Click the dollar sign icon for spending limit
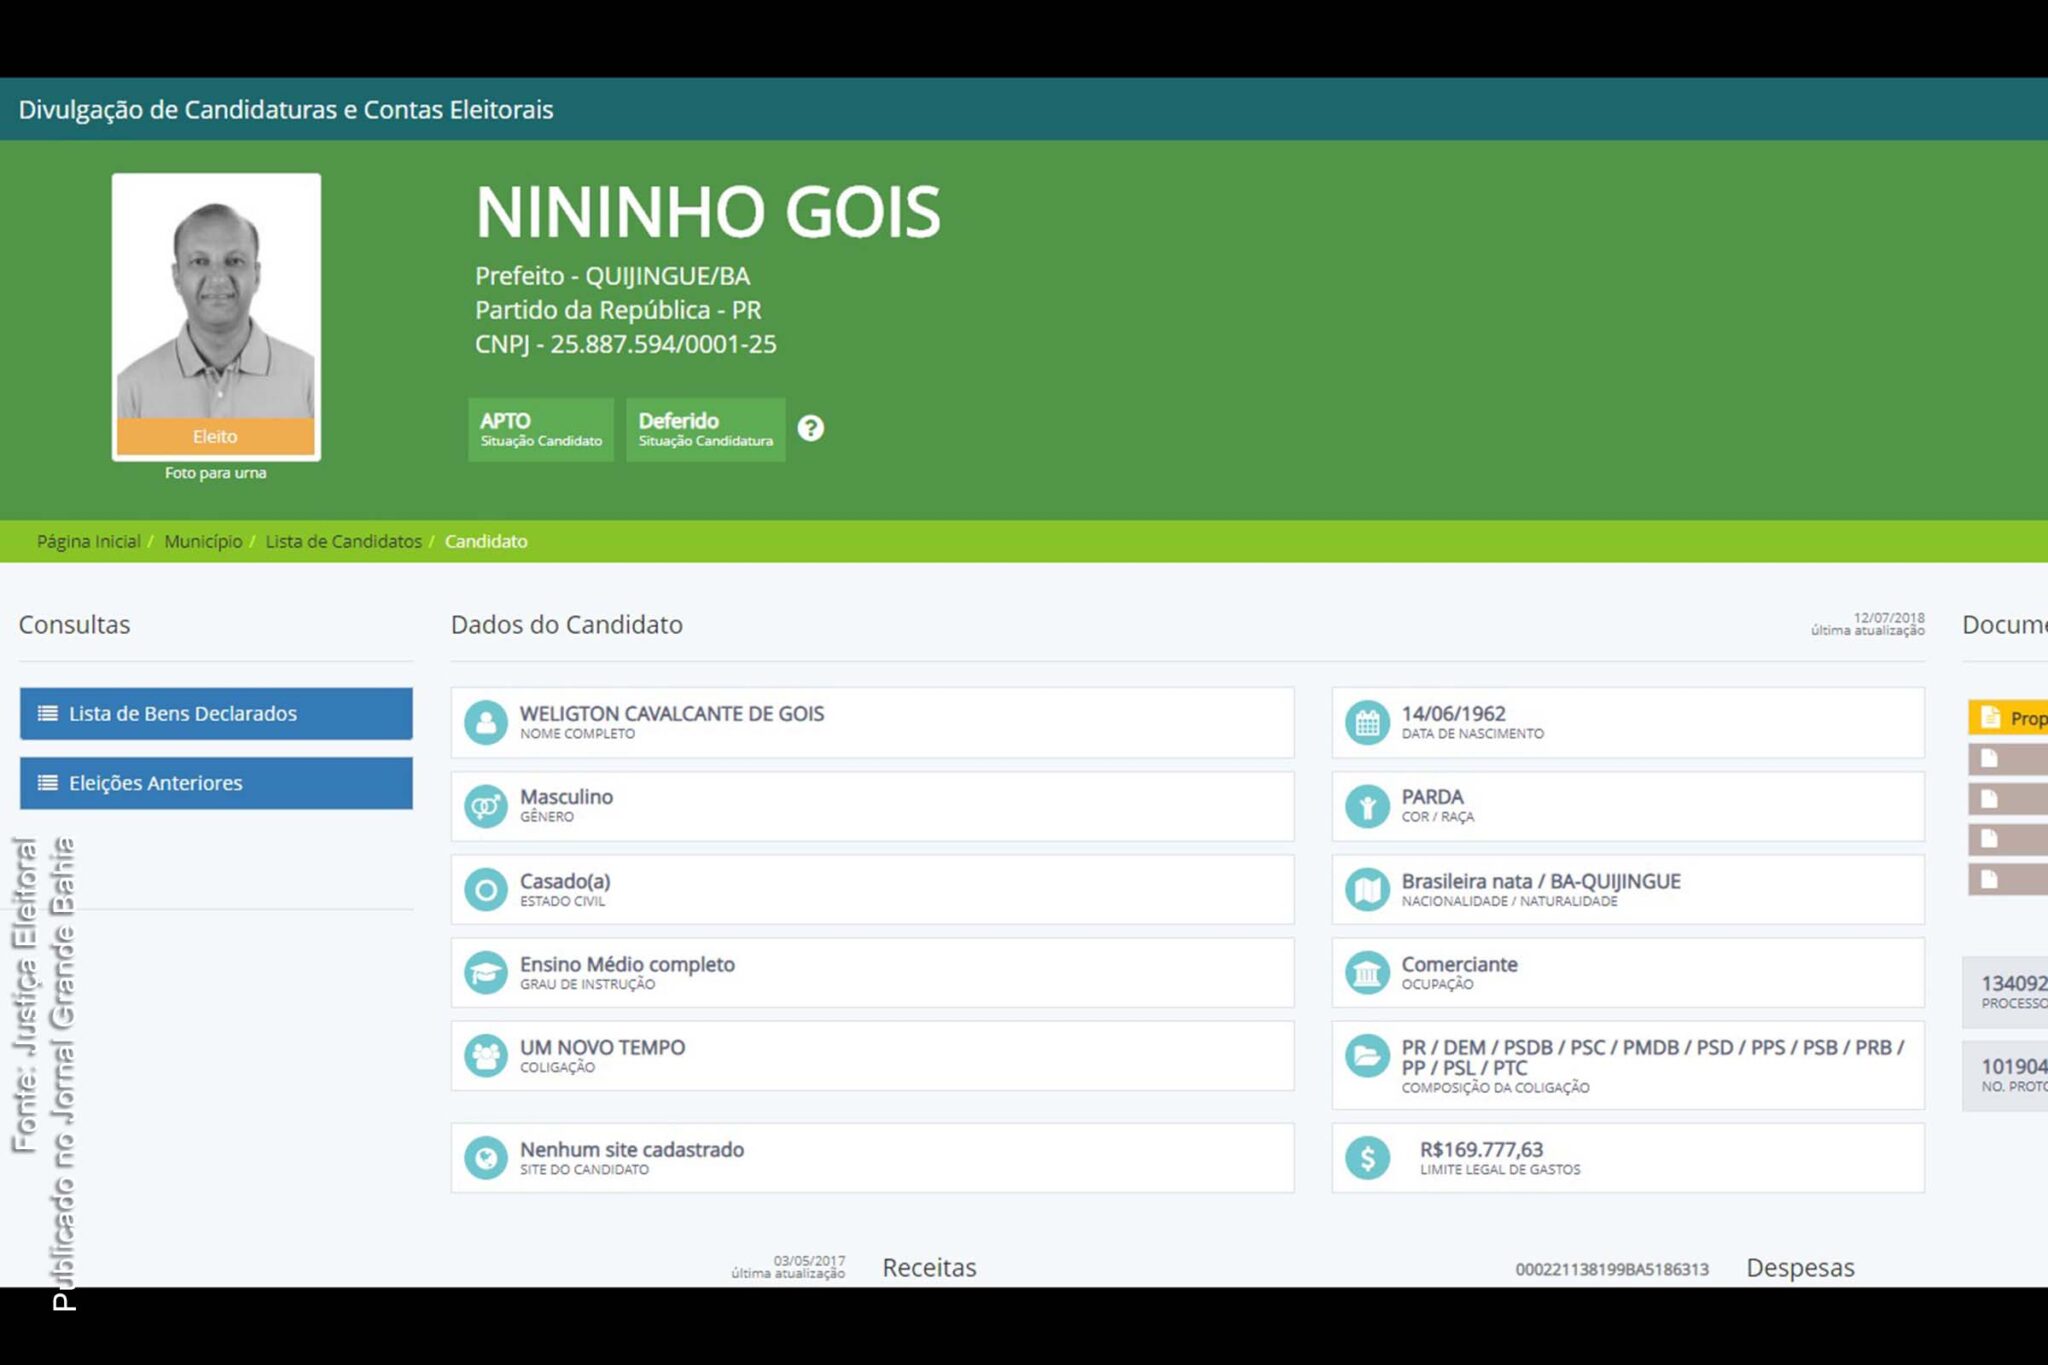This screenshot has height=1365, width=2048. tap(1367, 1158)
